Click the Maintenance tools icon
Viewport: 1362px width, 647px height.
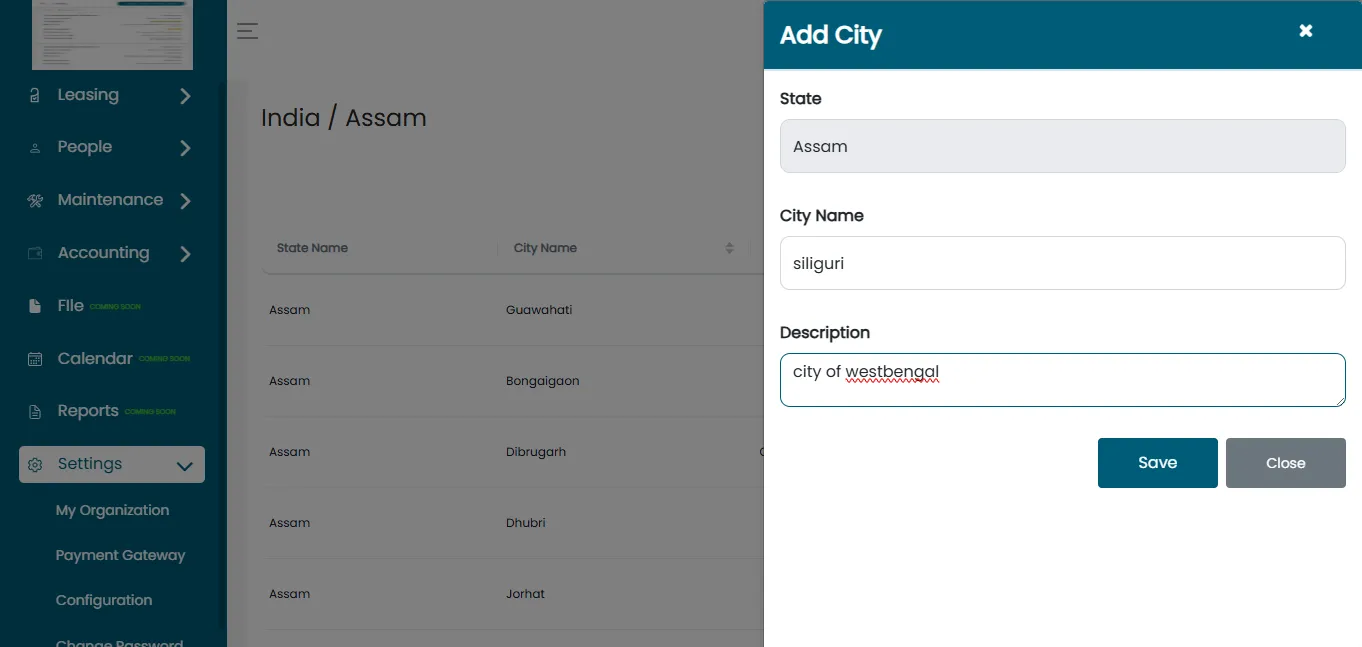(35, 200)
